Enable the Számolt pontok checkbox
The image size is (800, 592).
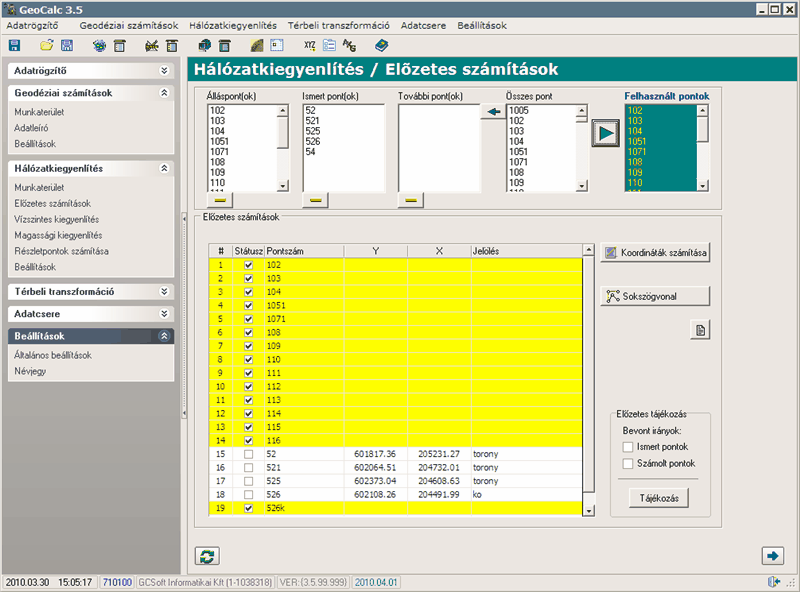tap(628, 463)
